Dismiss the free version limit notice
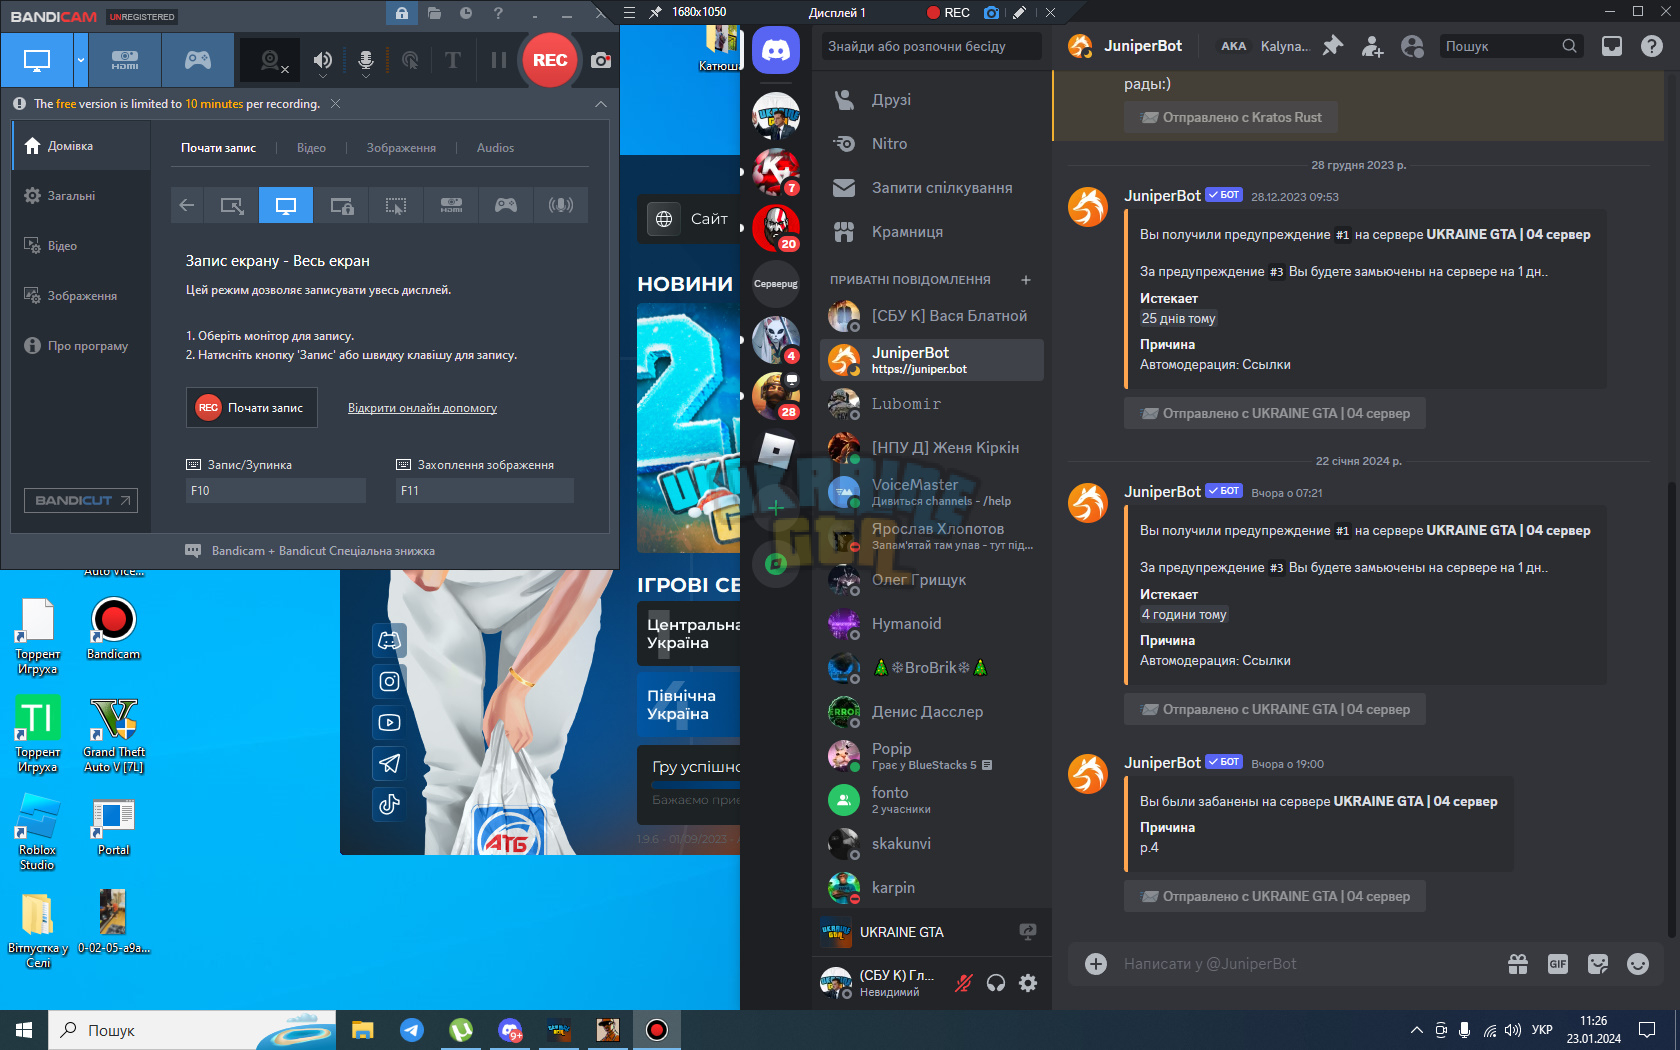Viewport: 1680px width, 1050px height. [336, 104]
